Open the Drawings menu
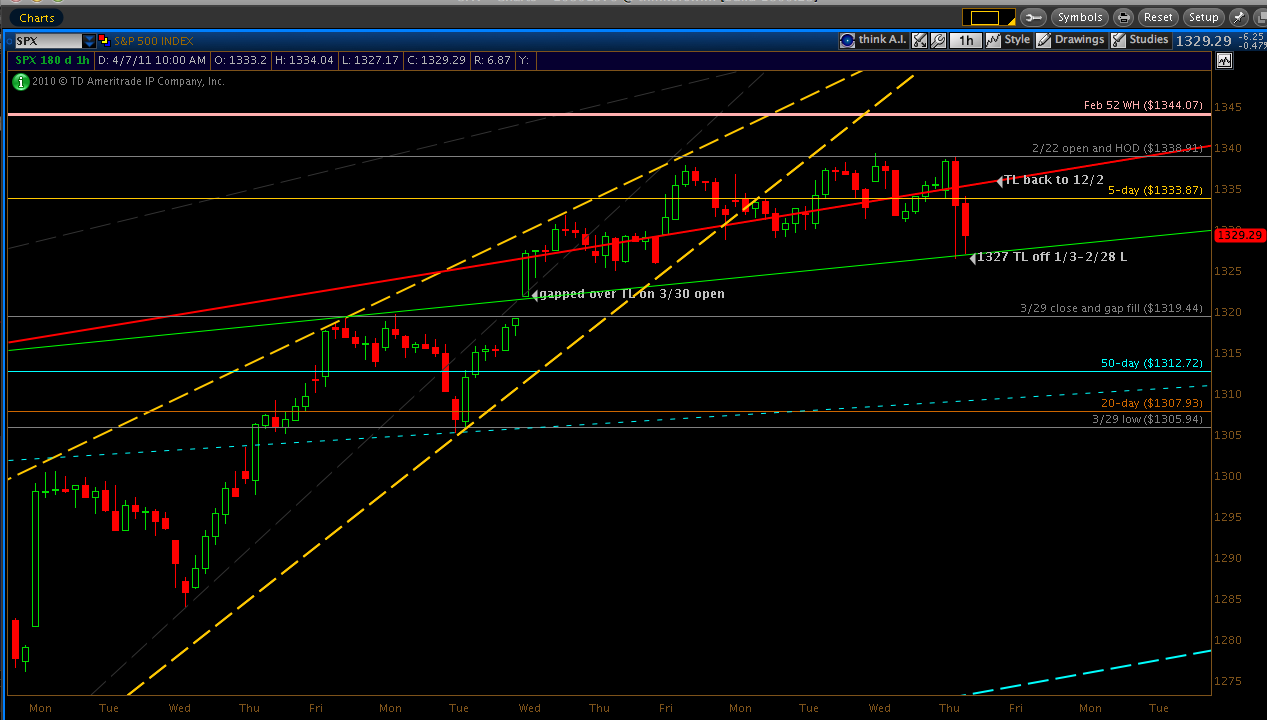This screenshot has width=1267, height=720. coord(1071,41)
